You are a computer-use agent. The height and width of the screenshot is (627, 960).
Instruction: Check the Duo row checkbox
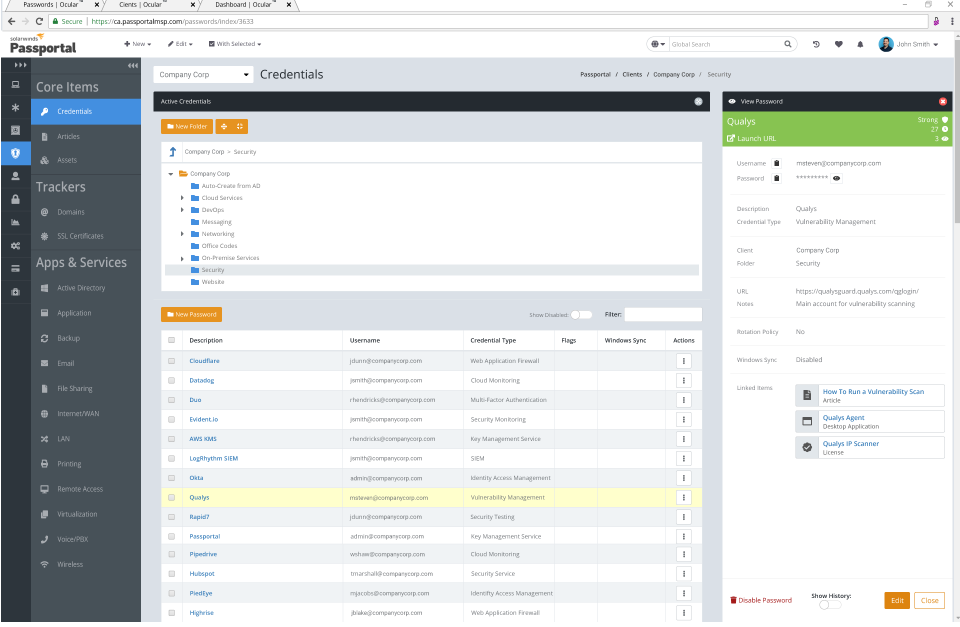[171, 400]
